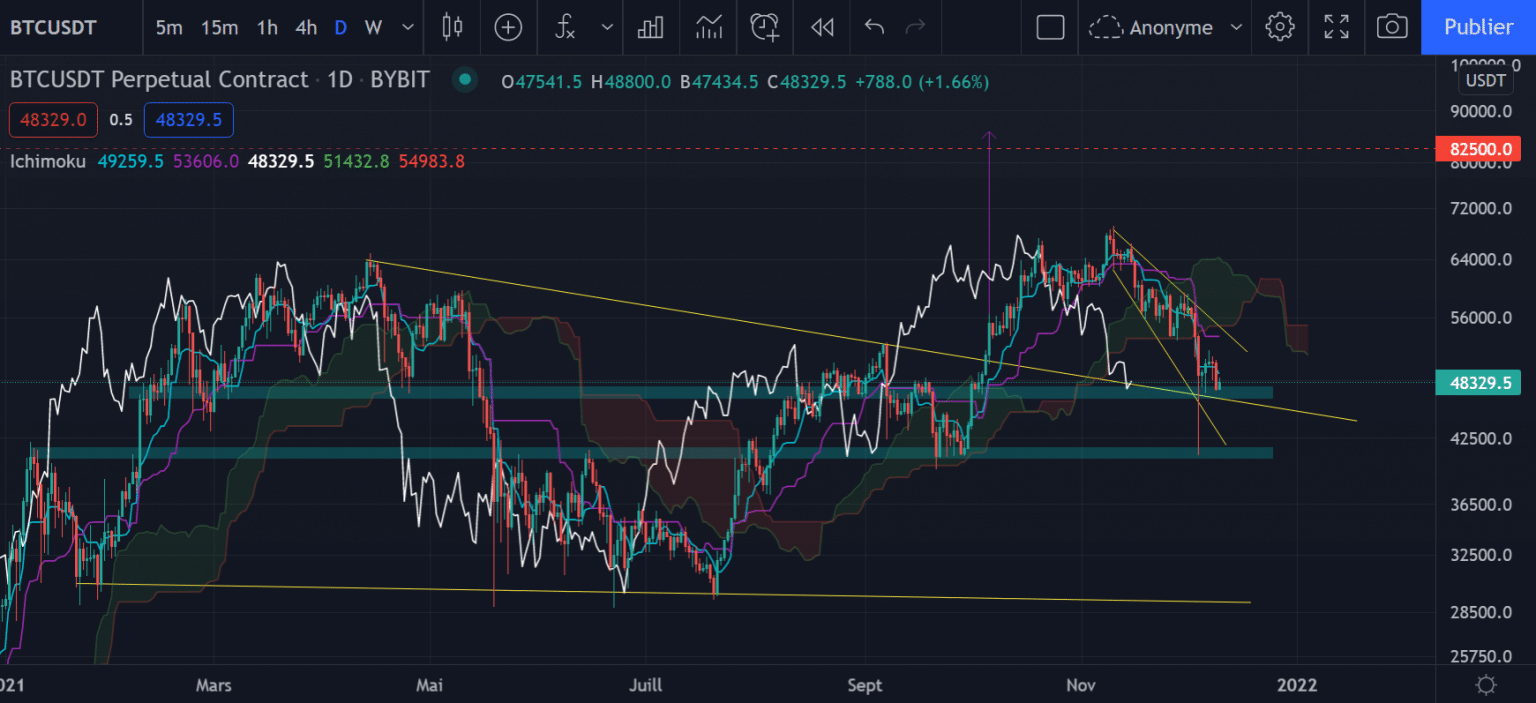
Task: Click the Mars label on time axis
Action: pos(214,685)
